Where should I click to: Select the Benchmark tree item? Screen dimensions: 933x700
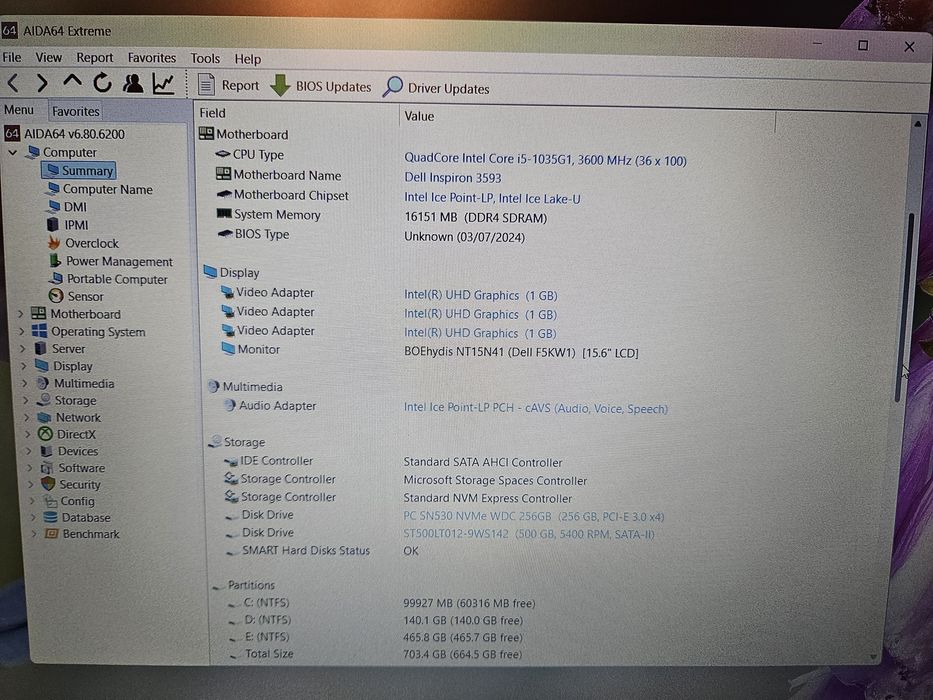pos(83,534)
